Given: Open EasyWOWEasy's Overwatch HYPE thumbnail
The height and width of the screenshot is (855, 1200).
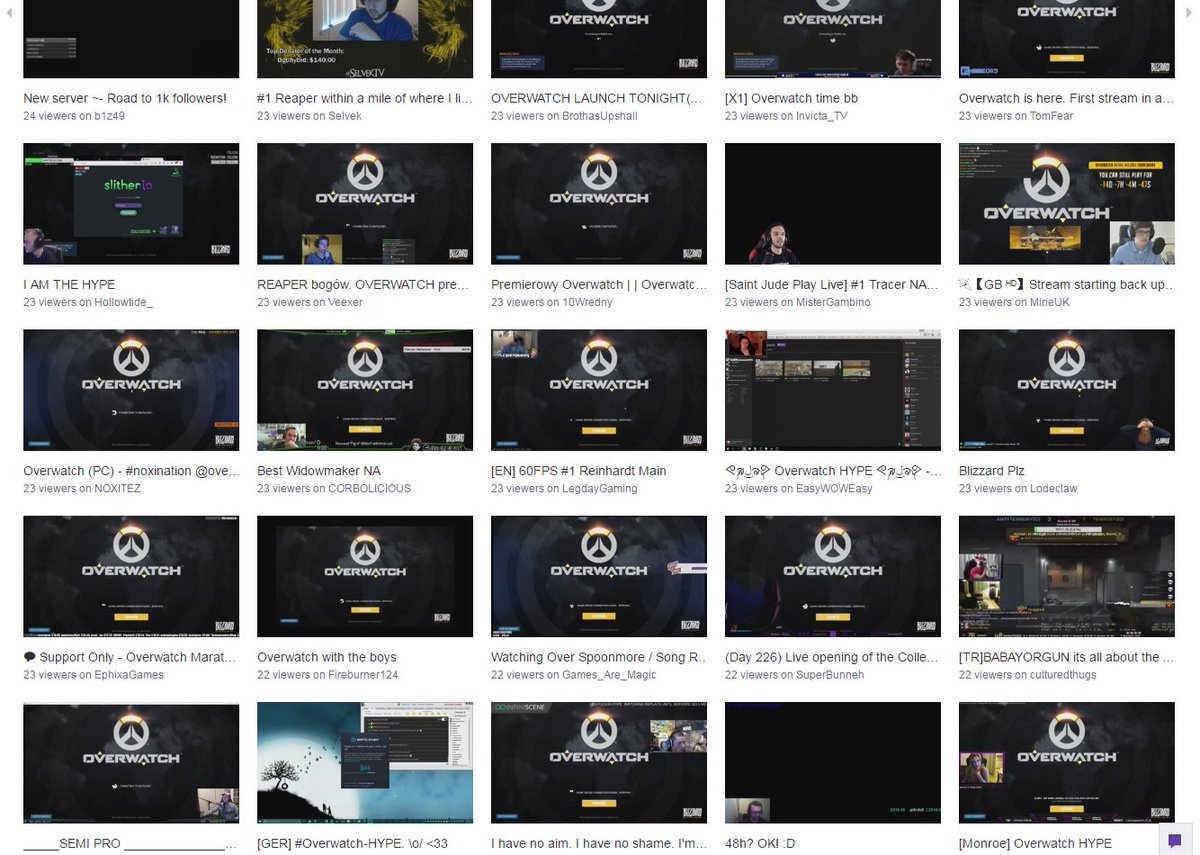Looking at the screenshot, I should click(x=833, y=390).
